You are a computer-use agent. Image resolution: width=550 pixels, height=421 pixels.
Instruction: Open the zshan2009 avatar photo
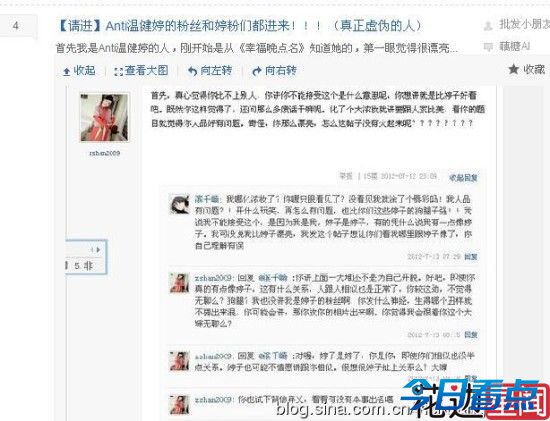click(x=104, y=118)
